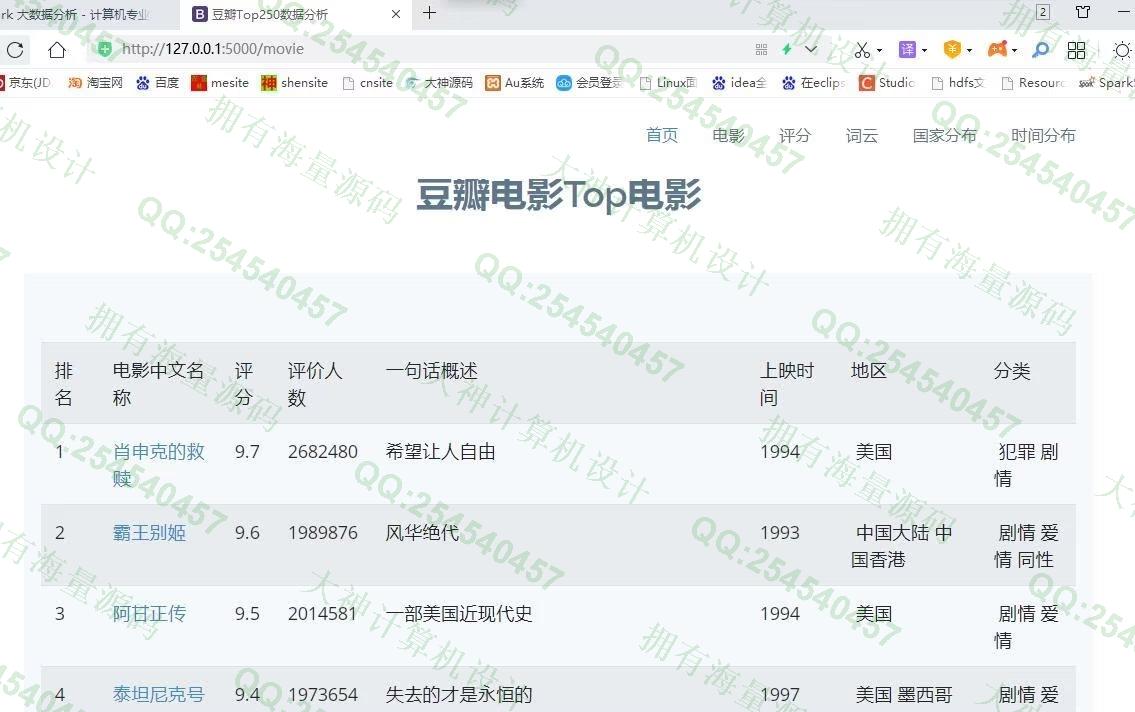
Task: Open the yen shield dropdown arrow
Action: click(x=969, y=51)
